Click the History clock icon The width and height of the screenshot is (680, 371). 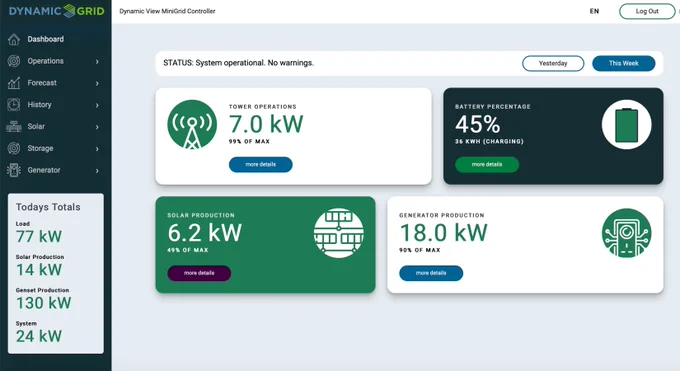click(14, 105)
